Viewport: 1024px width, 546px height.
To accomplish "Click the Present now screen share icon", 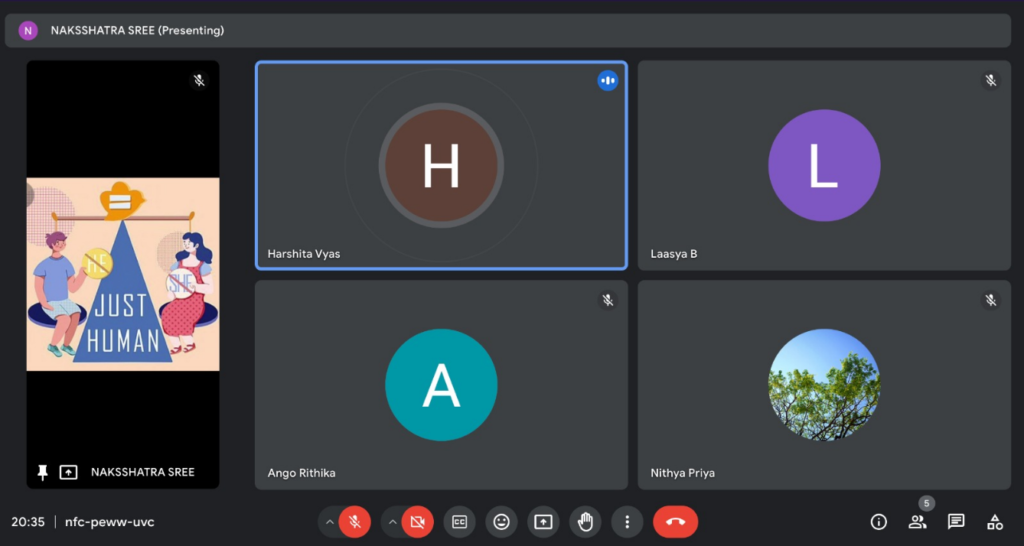I will (x=543, y=521).
